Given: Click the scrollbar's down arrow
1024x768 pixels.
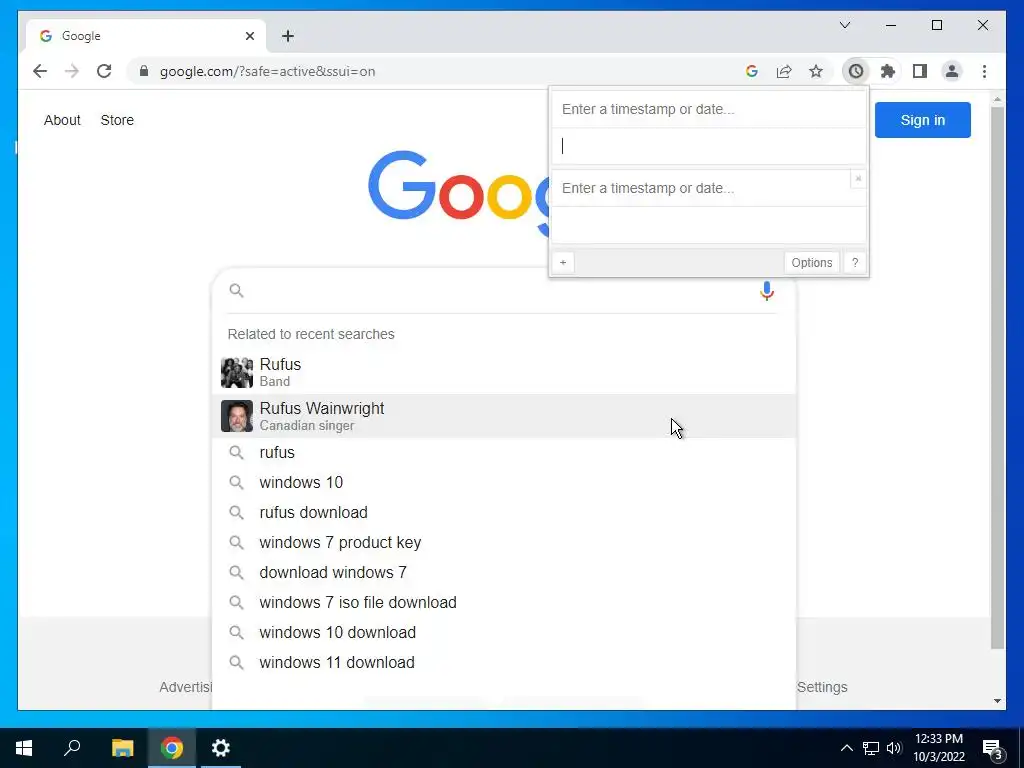Looking at the screenshot, I should (x=997, y=701).
